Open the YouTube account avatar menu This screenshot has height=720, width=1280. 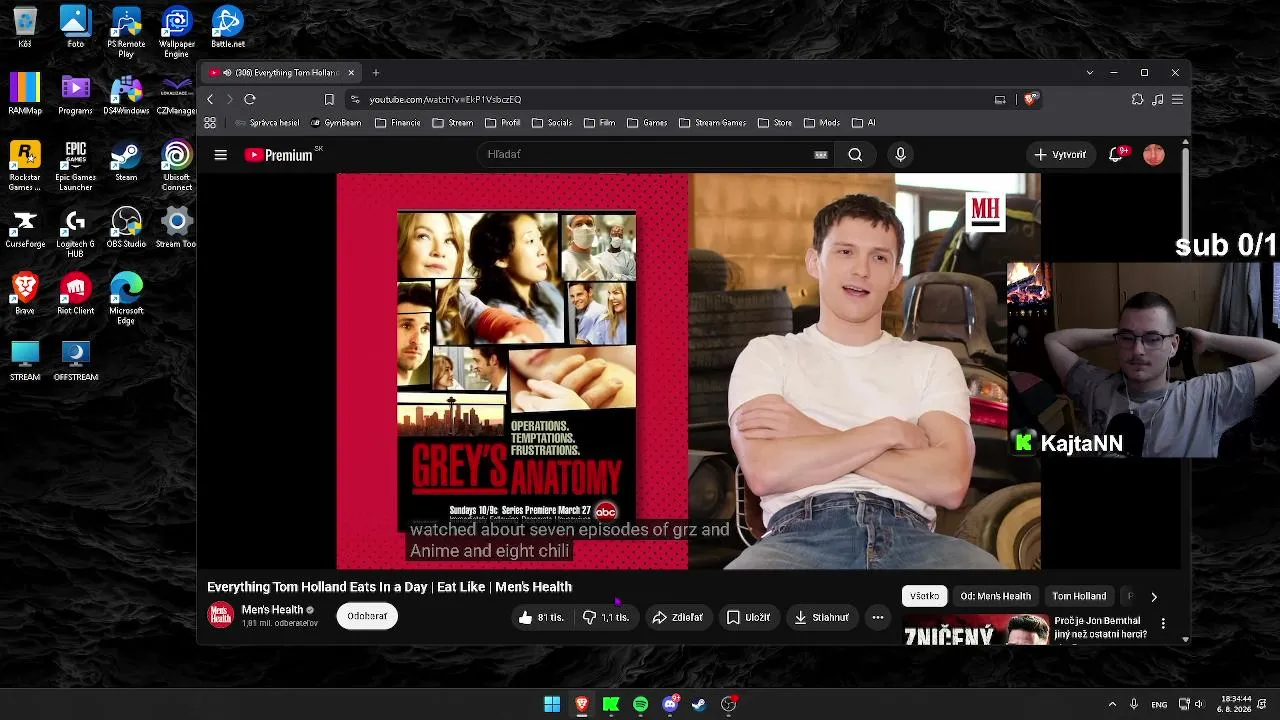point(1154,155)
